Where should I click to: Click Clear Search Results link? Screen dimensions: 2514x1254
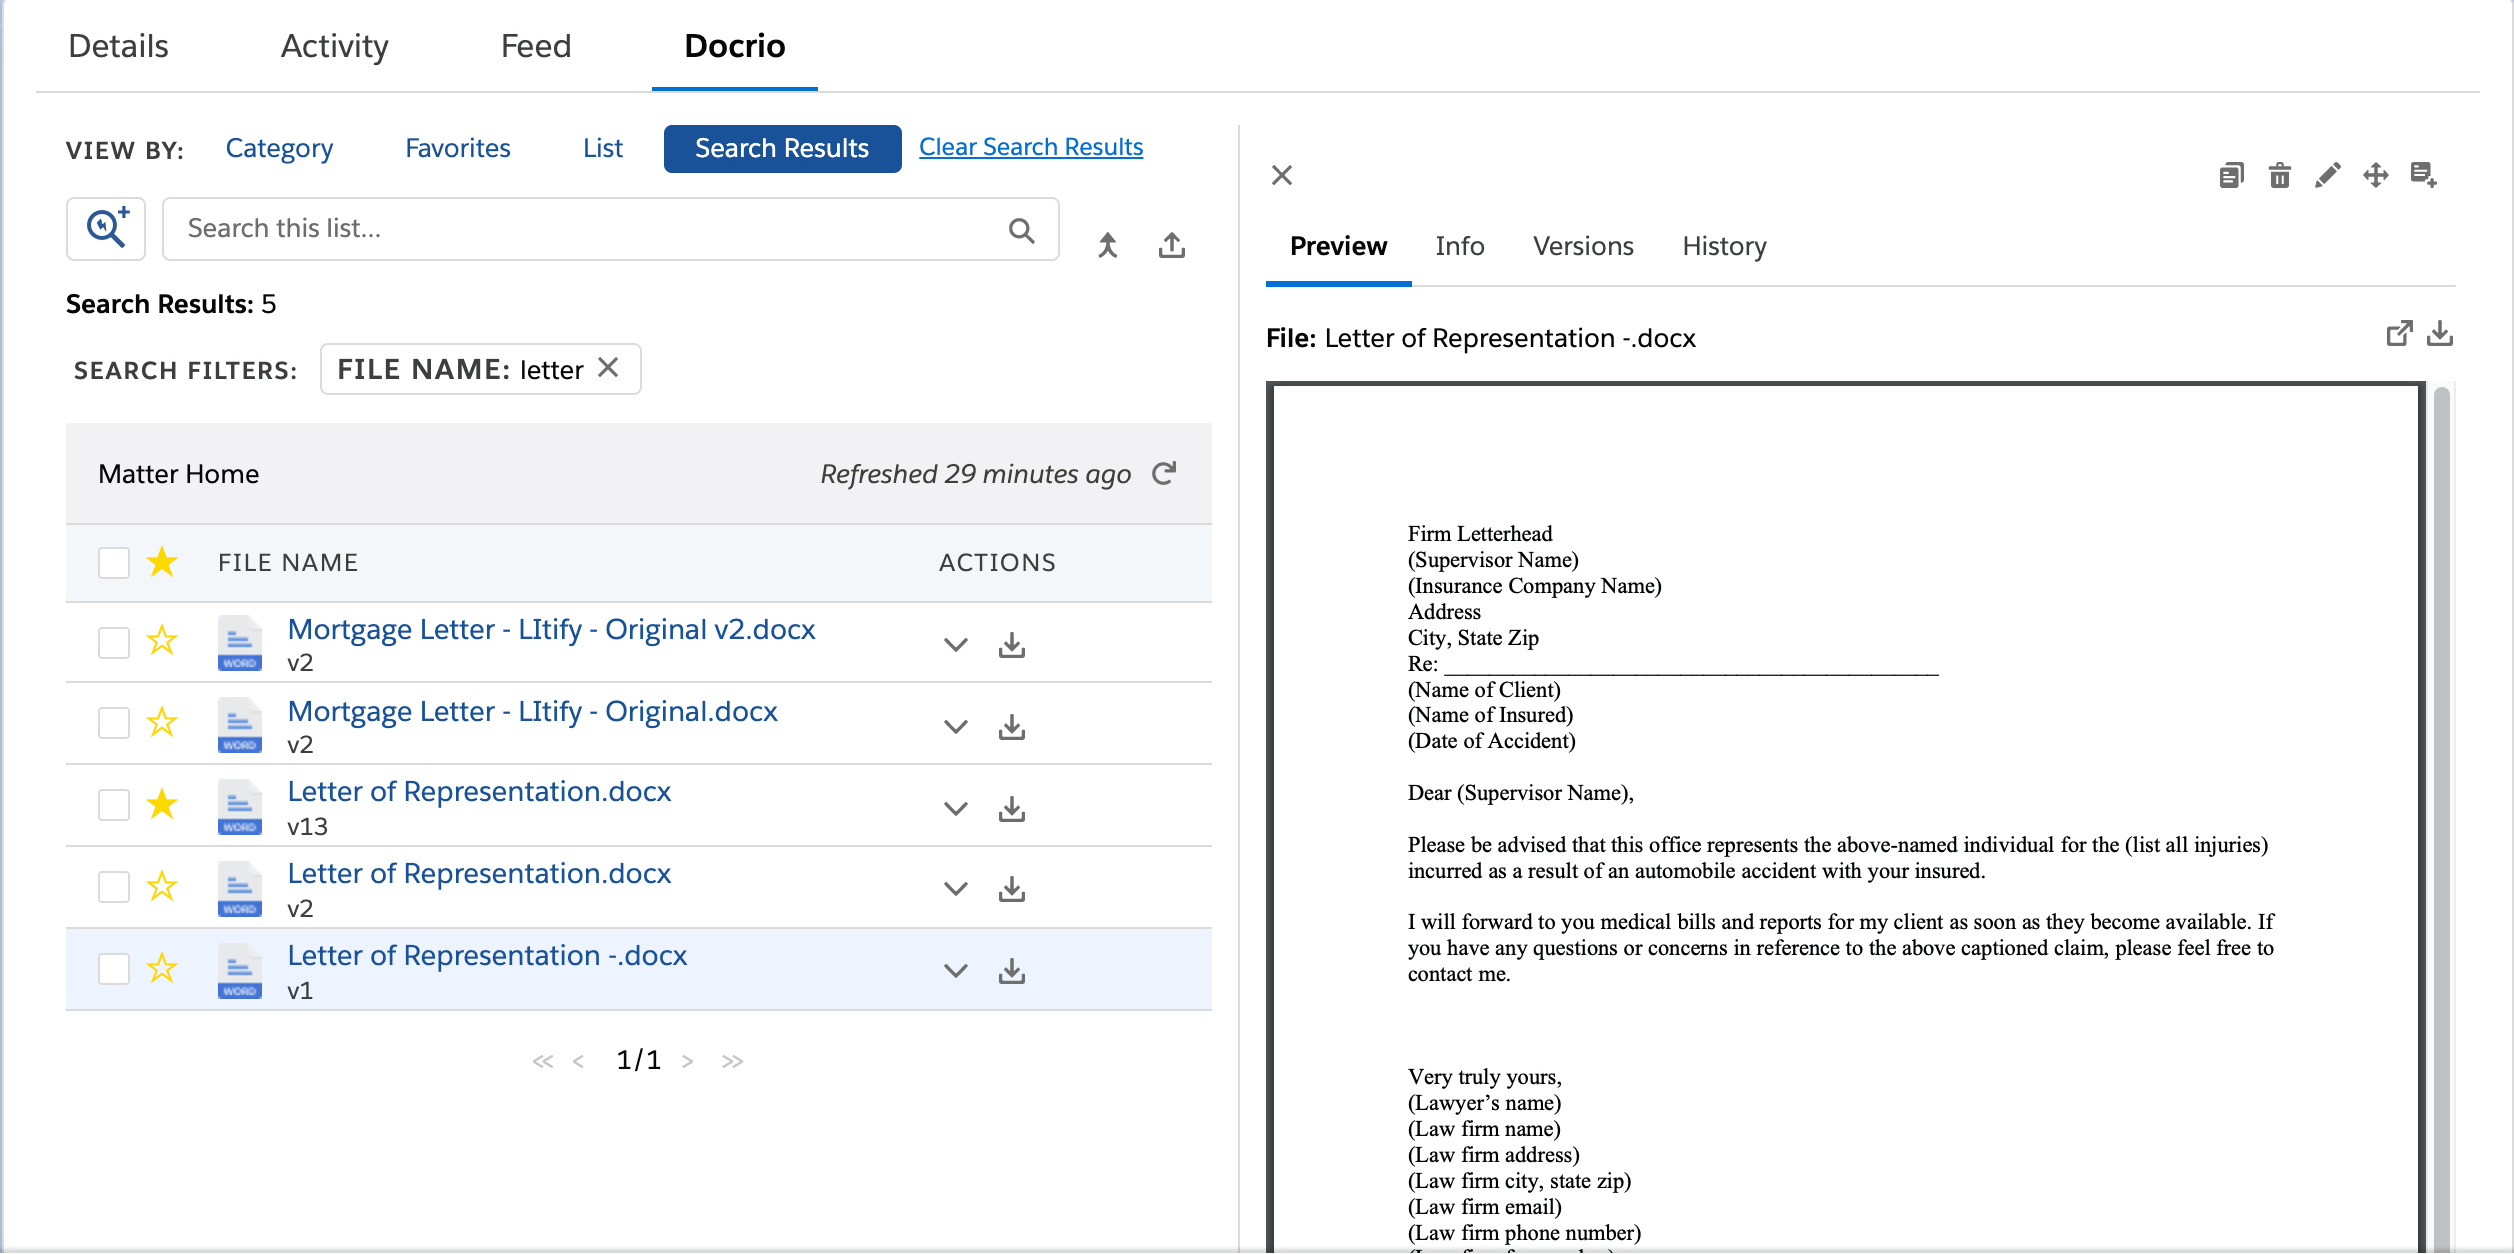pos(1030,147)
